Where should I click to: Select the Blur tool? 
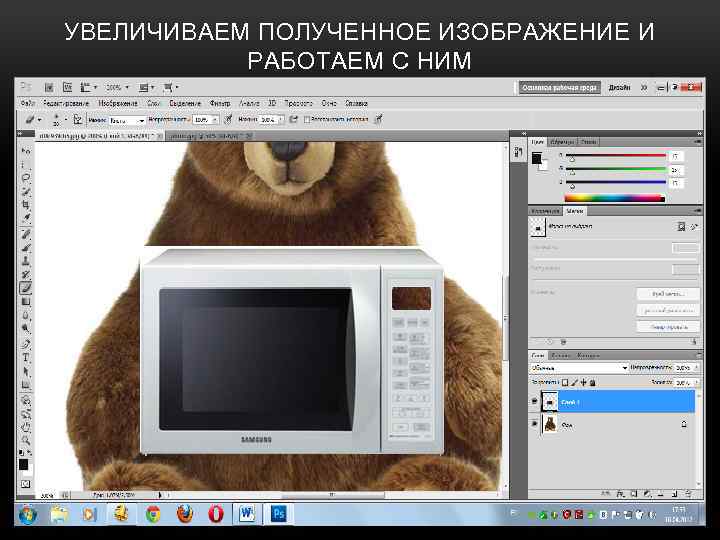coord(26,315)
